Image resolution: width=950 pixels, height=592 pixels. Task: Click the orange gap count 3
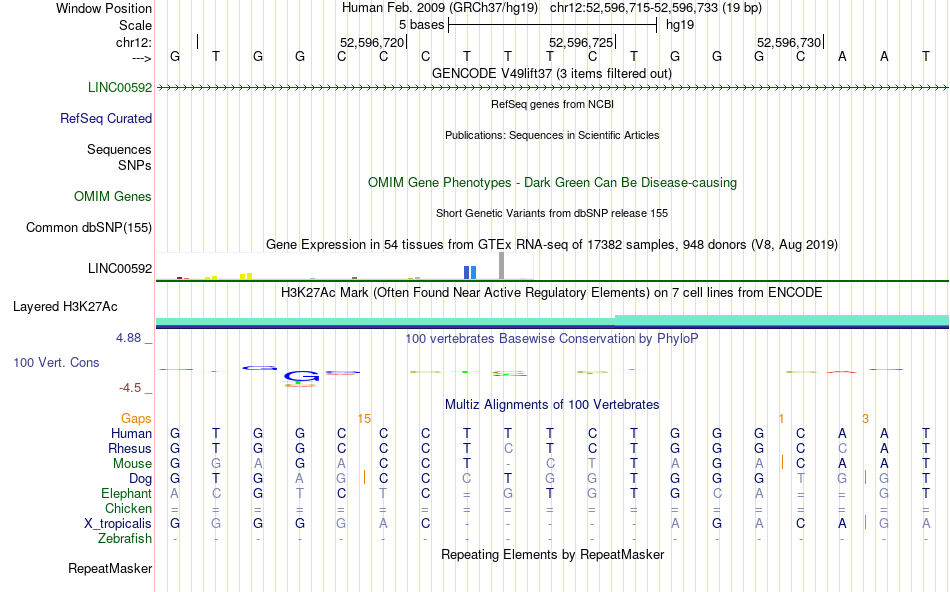tap(865, 419)
